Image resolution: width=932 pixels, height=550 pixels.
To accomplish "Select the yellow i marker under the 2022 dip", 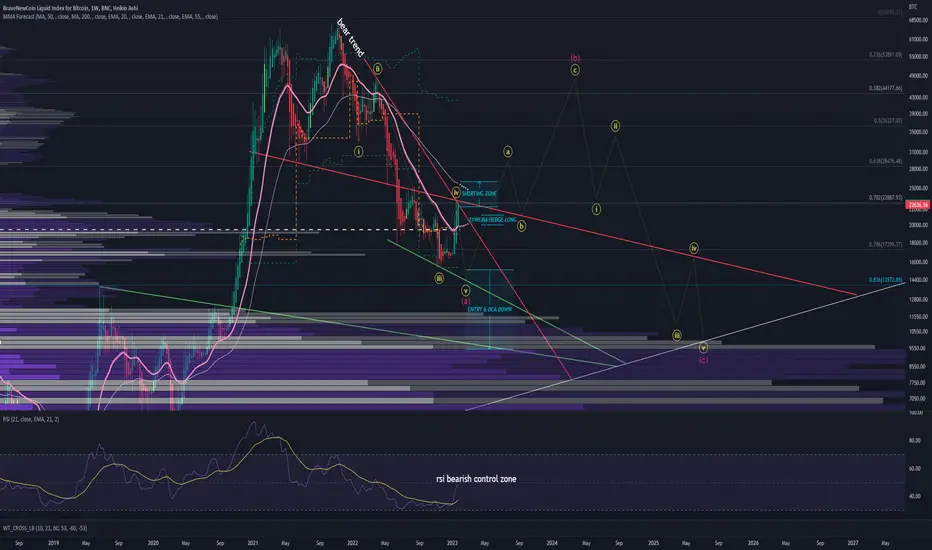I will pyautogui.click(x=358, y=152).
